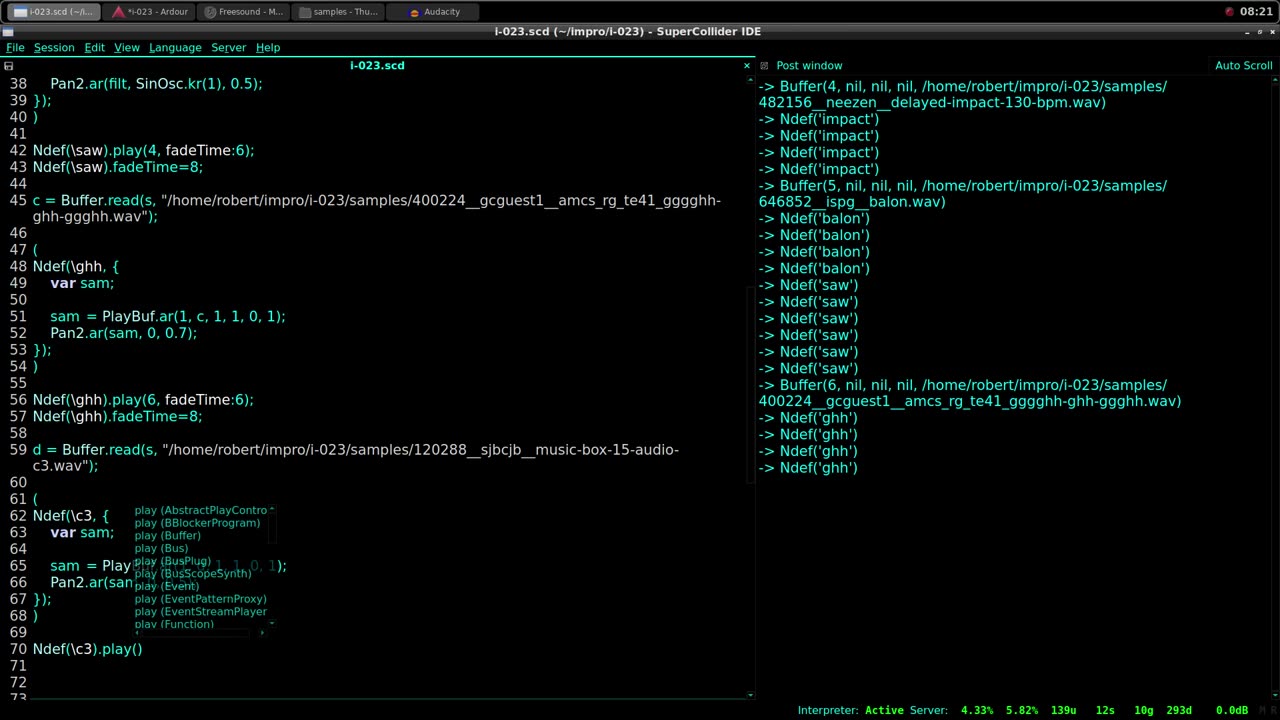Choose play (BBlockerProgram) autocomplete entry
The width and height of the screenshot is (1280, 720).
click(197, 523)
